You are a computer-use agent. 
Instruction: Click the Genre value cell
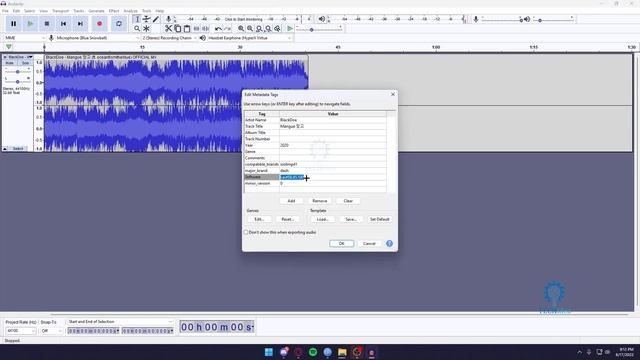point(333,151)
